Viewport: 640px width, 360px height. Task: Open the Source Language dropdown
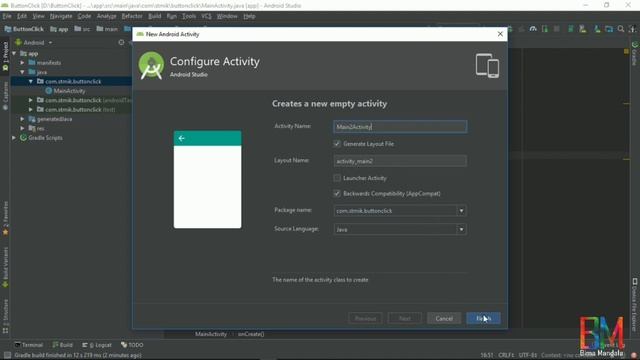pyautogui.click(x=461, y=229)
